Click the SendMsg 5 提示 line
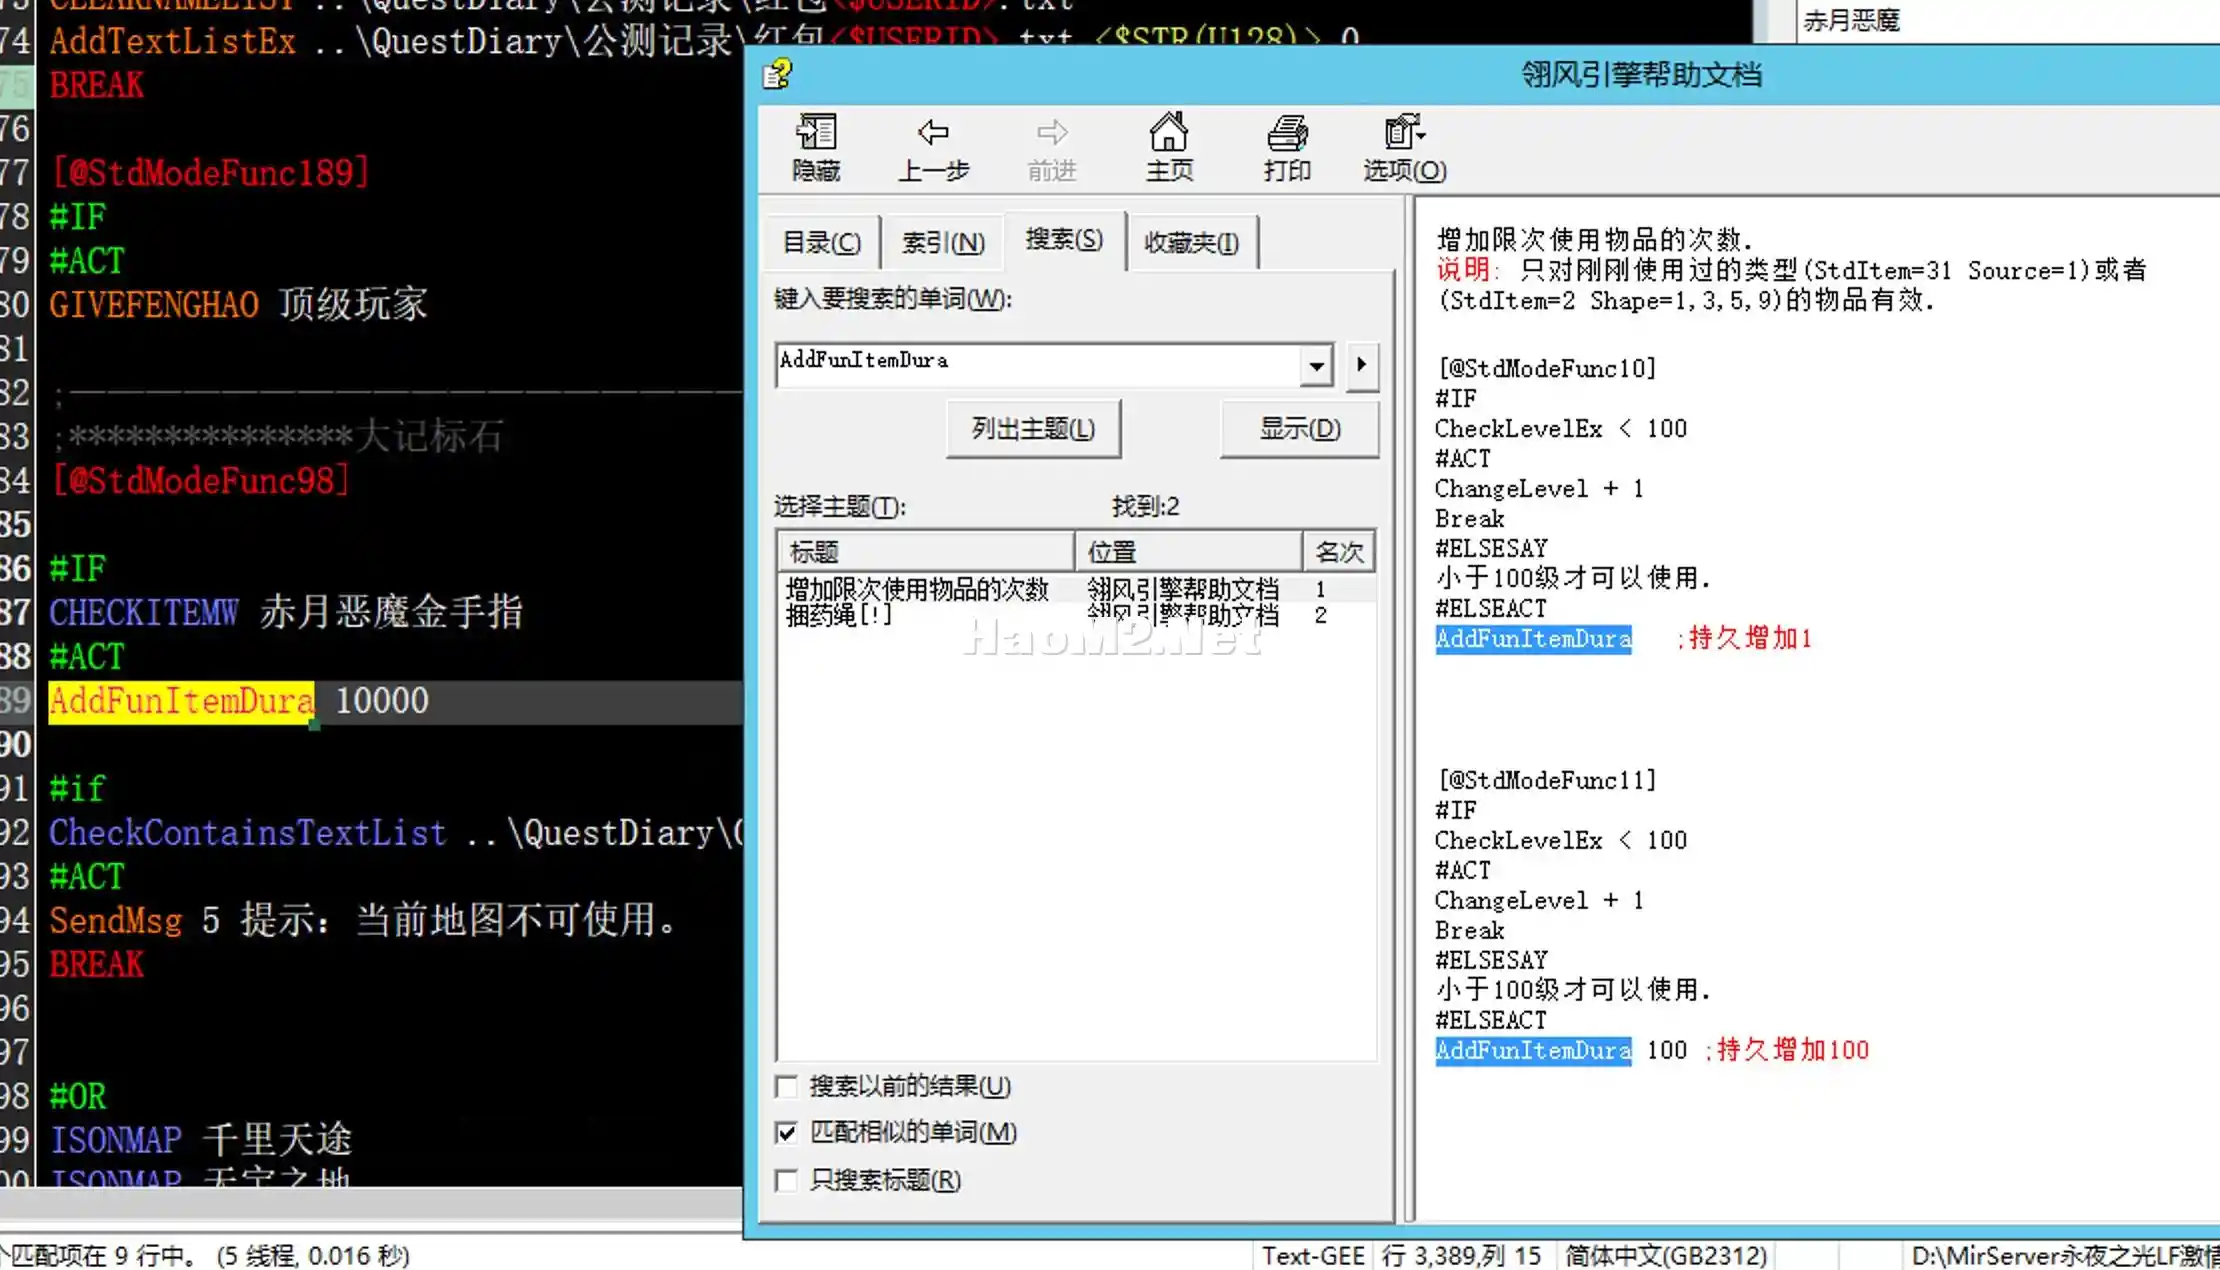 364,921
